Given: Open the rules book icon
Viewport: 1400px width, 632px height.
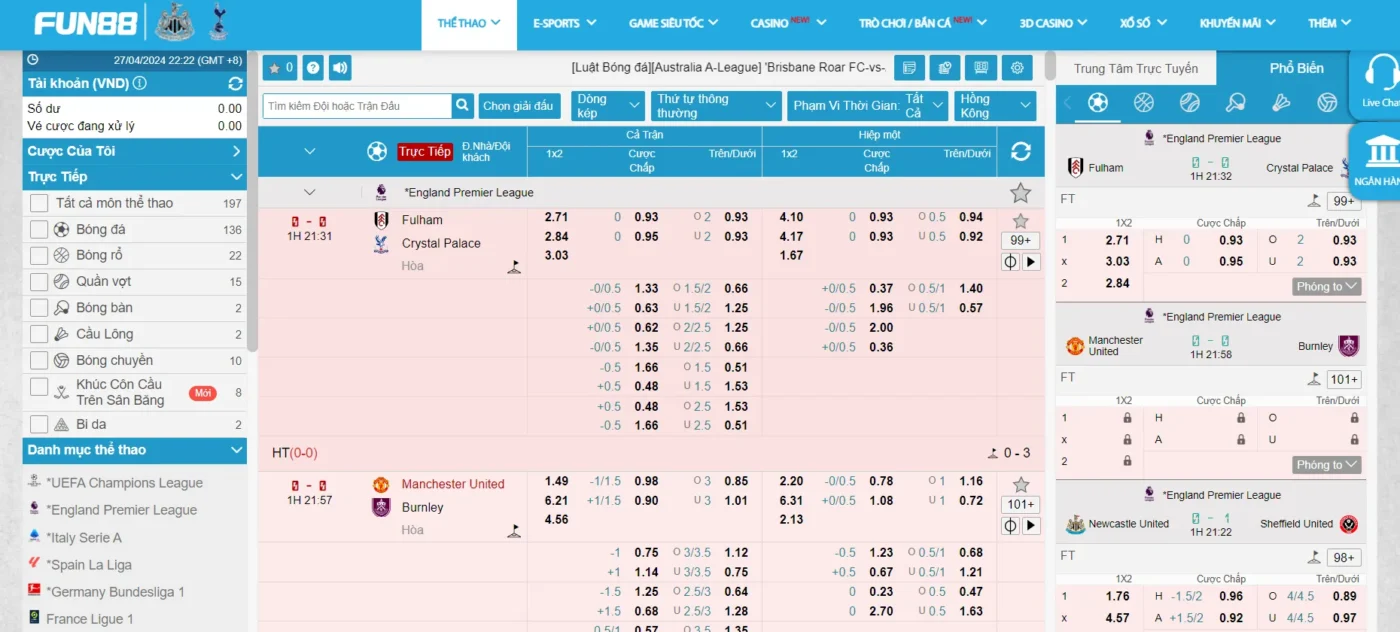Looking at the screenshot, I should click(x=981, y=68).
